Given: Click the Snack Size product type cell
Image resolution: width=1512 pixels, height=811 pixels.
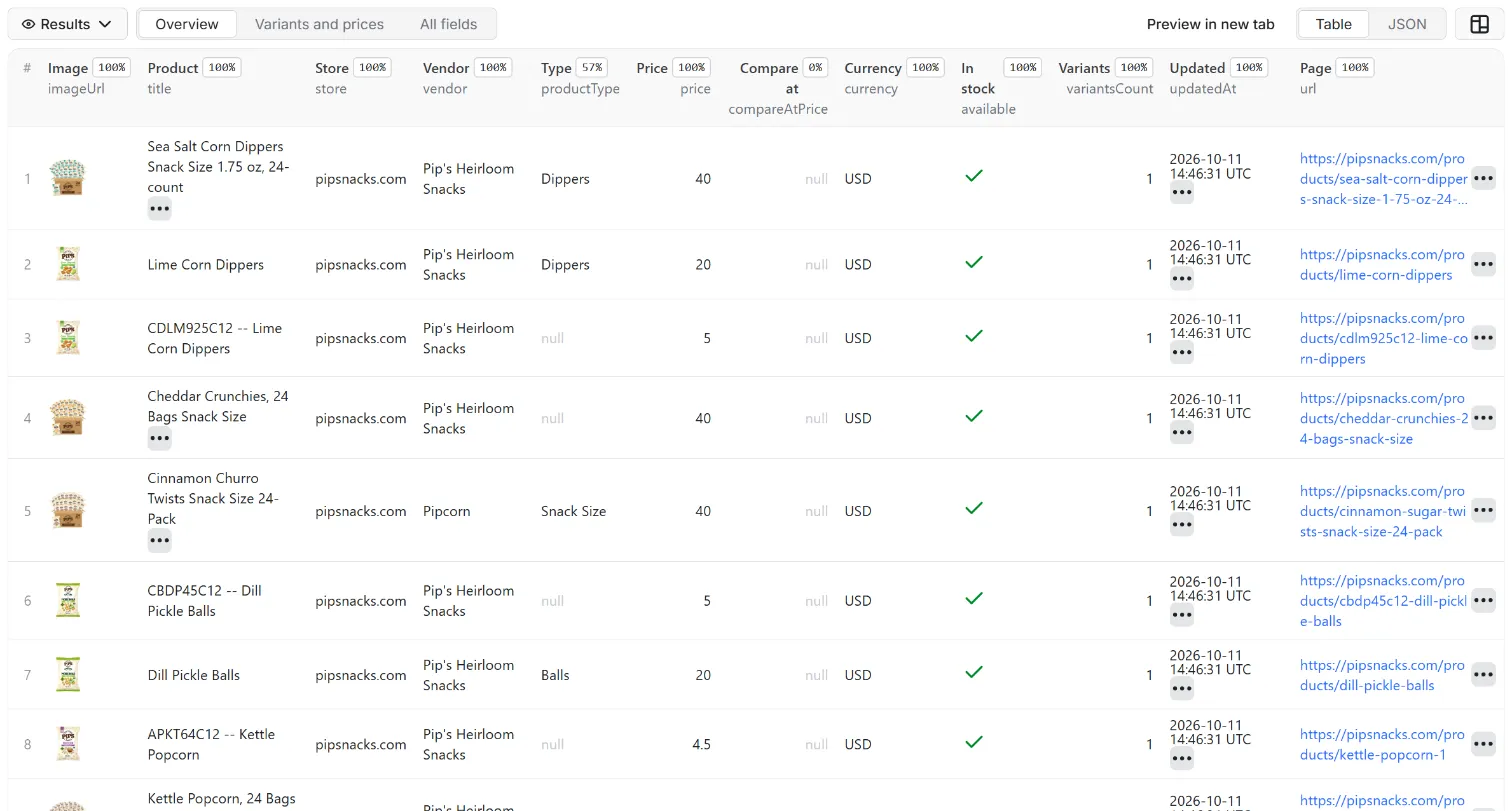Looking at the screenshot, I should click(573, 511).
